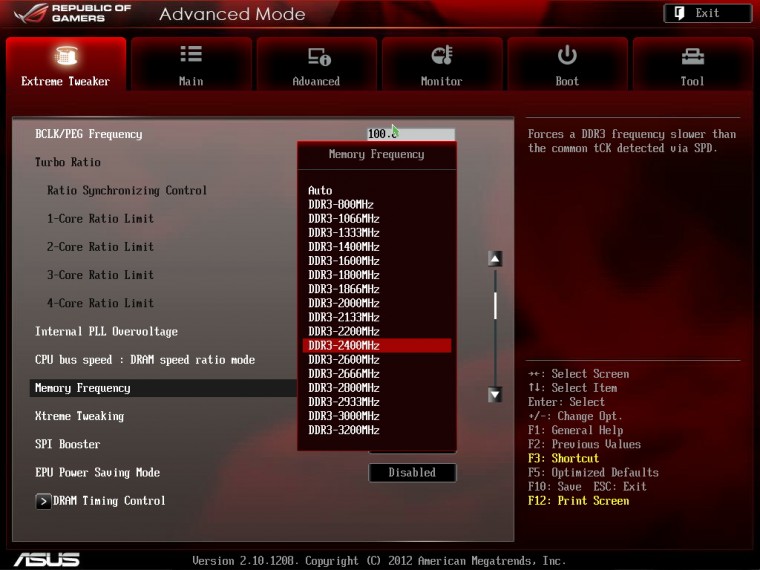The image size is (760, 570).
Task: Click the Exit button text
Action: (708, 13)
